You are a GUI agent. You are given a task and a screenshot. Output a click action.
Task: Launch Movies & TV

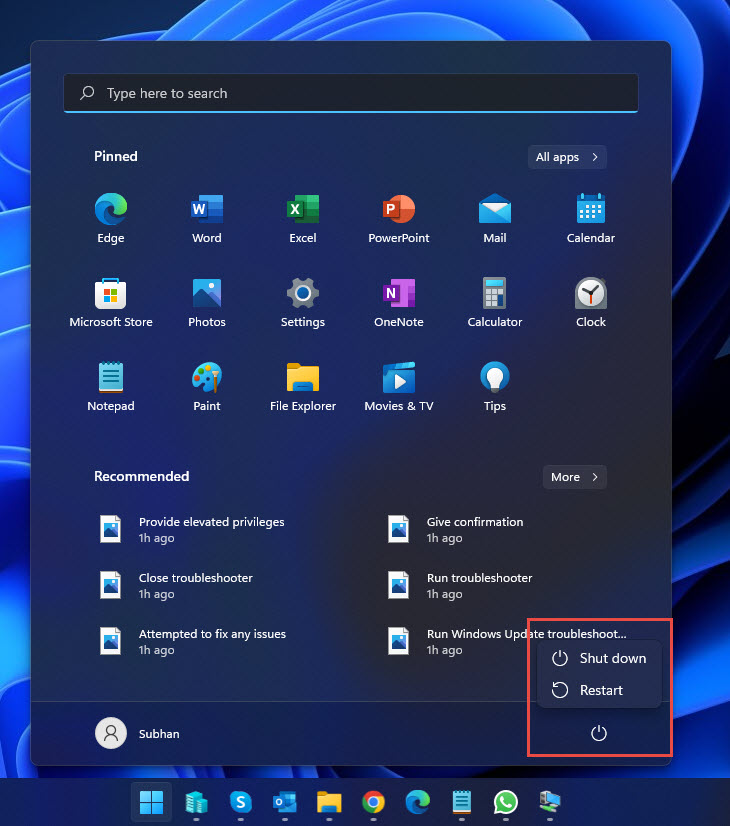click(399, 387)
